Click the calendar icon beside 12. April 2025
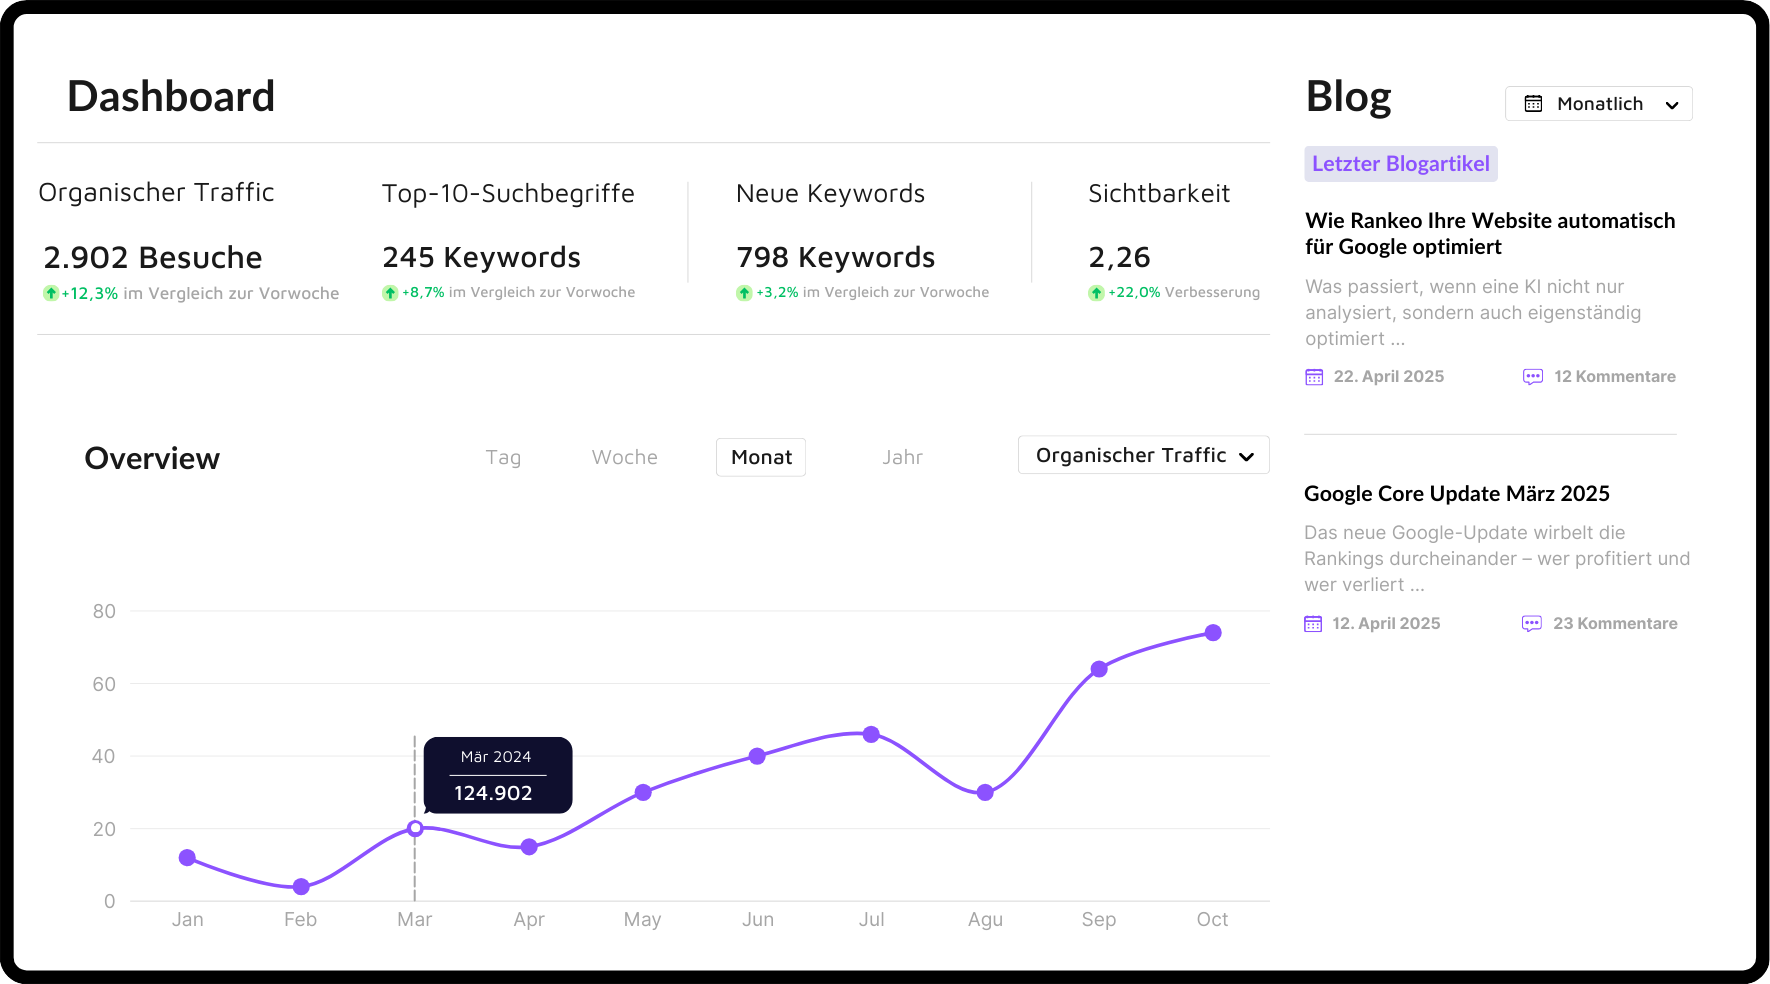The width and height of the screenshot is (1770, 984). (1313, 624)
